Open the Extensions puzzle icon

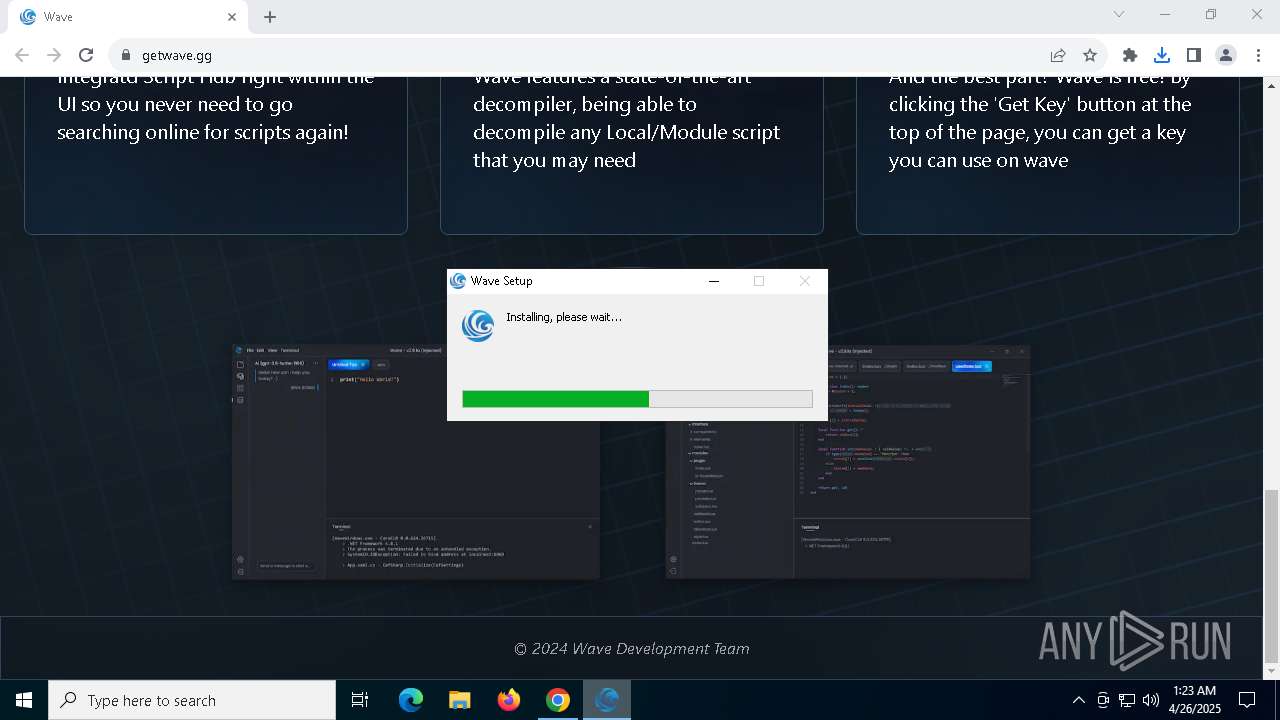[x=1130, y=55]
